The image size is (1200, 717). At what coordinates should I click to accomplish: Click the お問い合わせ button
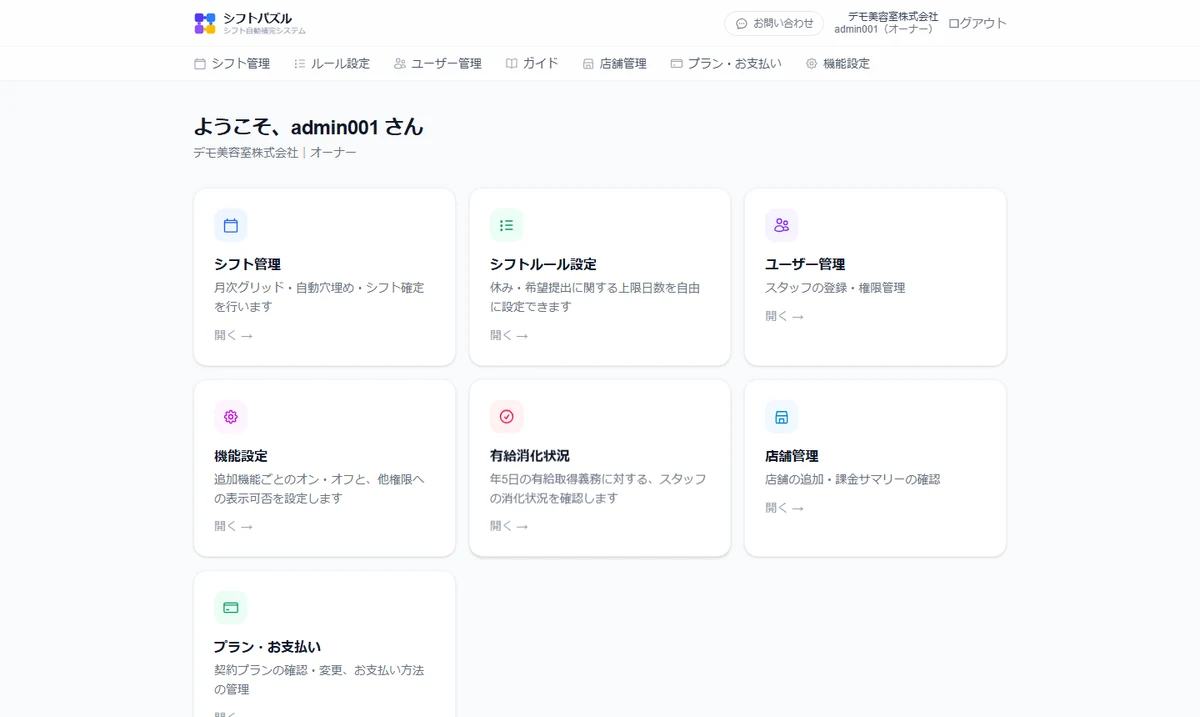pos(774,23)
